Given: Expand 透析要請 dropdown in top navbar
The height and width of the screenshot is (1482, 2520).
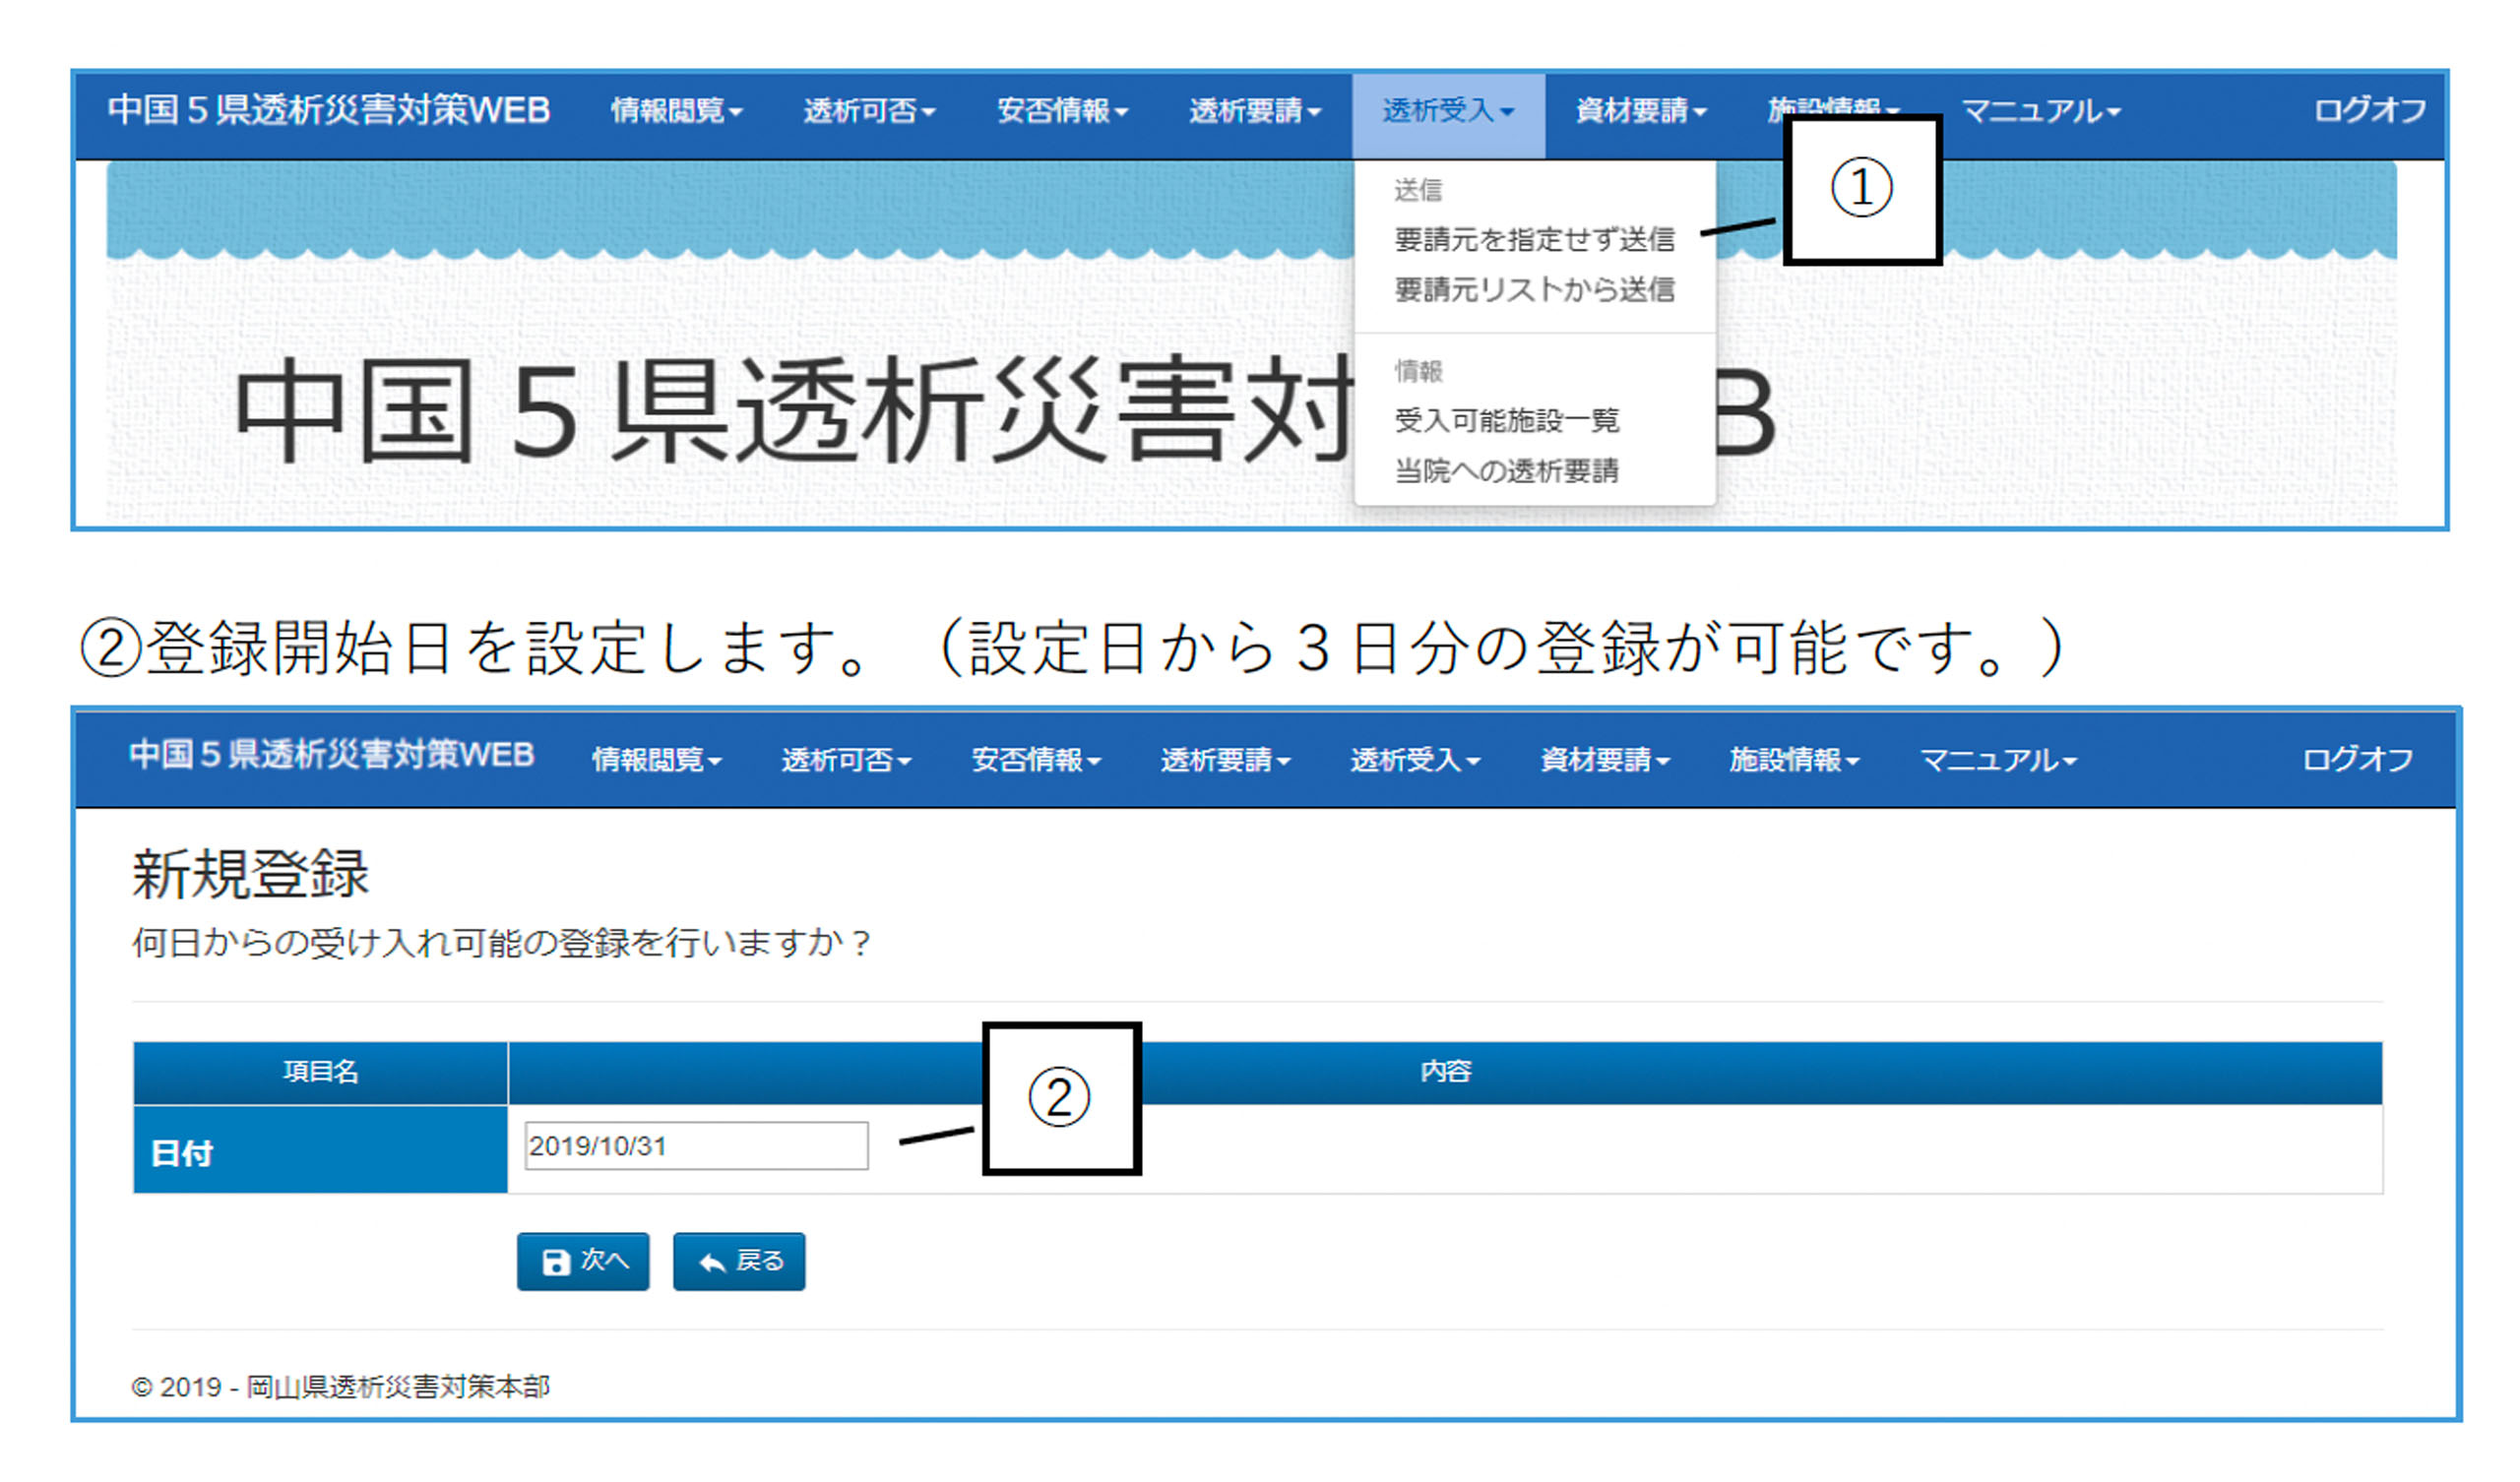Looking at the screenshot, I should tap(1255, 110).
